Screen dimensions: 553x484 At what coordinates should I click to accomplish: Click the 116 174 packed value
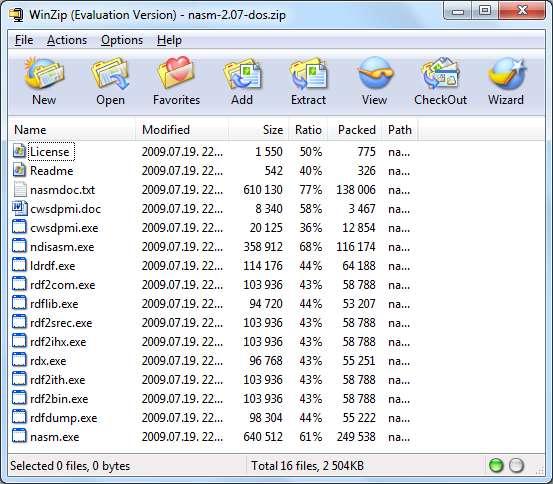pos(356,247)
